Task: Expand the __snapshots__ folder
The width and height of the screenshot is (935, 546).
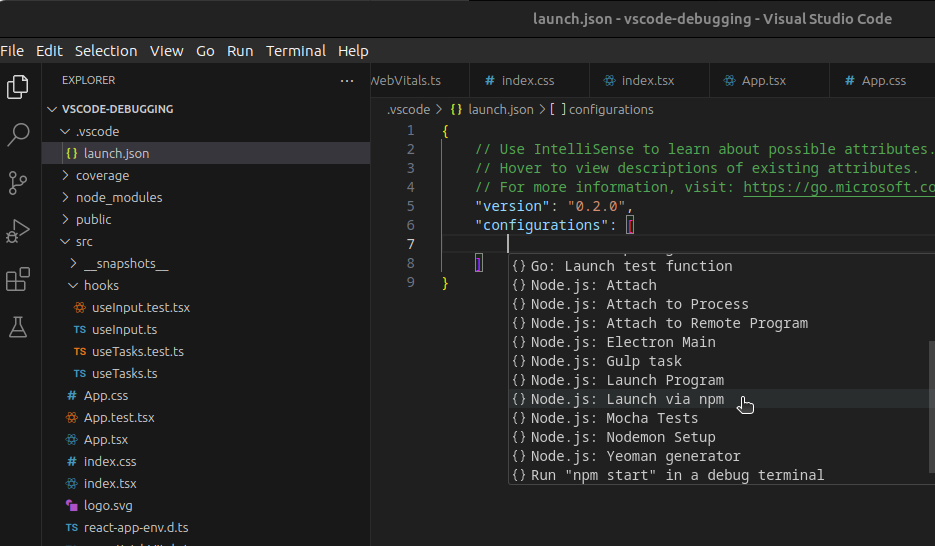Action: 125,263
